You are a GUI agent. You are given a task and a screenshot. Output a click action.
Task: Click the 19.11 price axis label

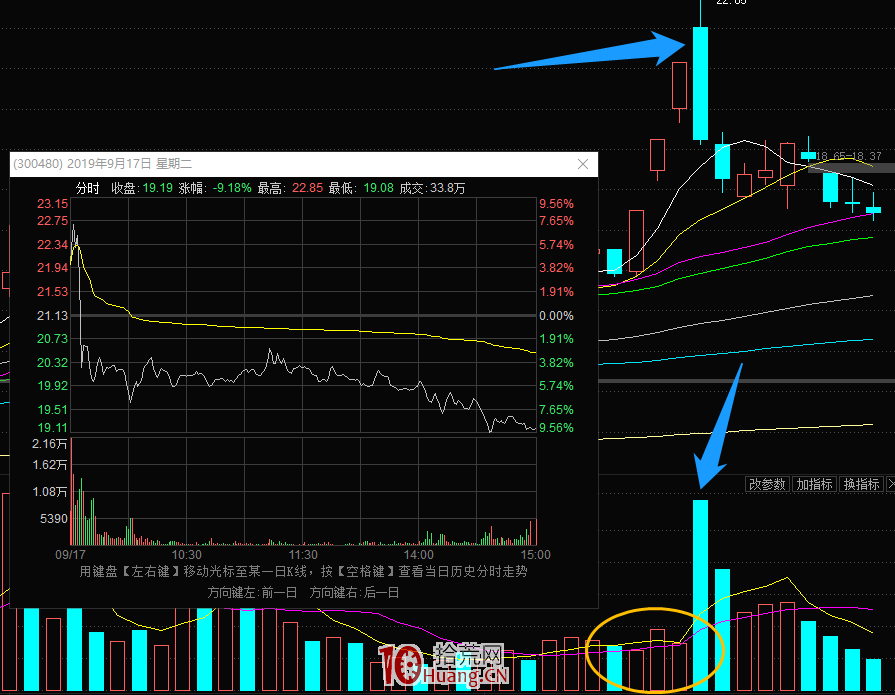[x=53, y=427]
